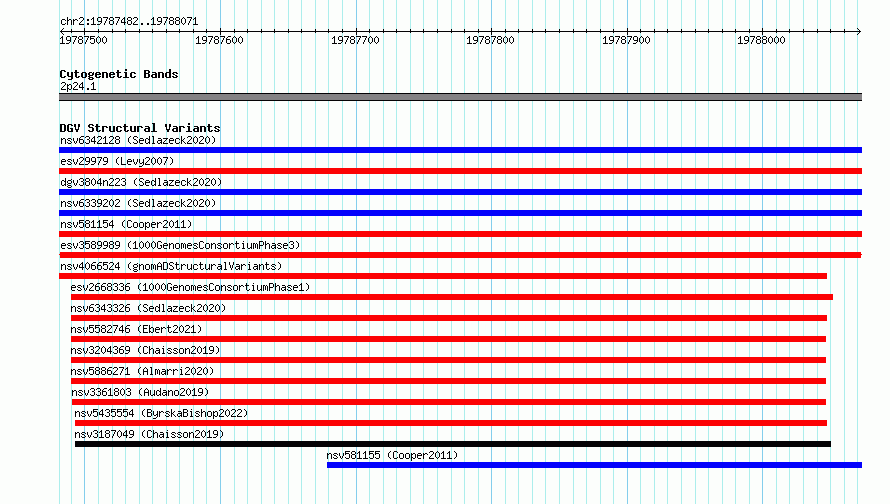Screen dimensions: 890x504
Task: Open the esv29979 (Levy2007) variant label
Action: click(x=117, y=161)
